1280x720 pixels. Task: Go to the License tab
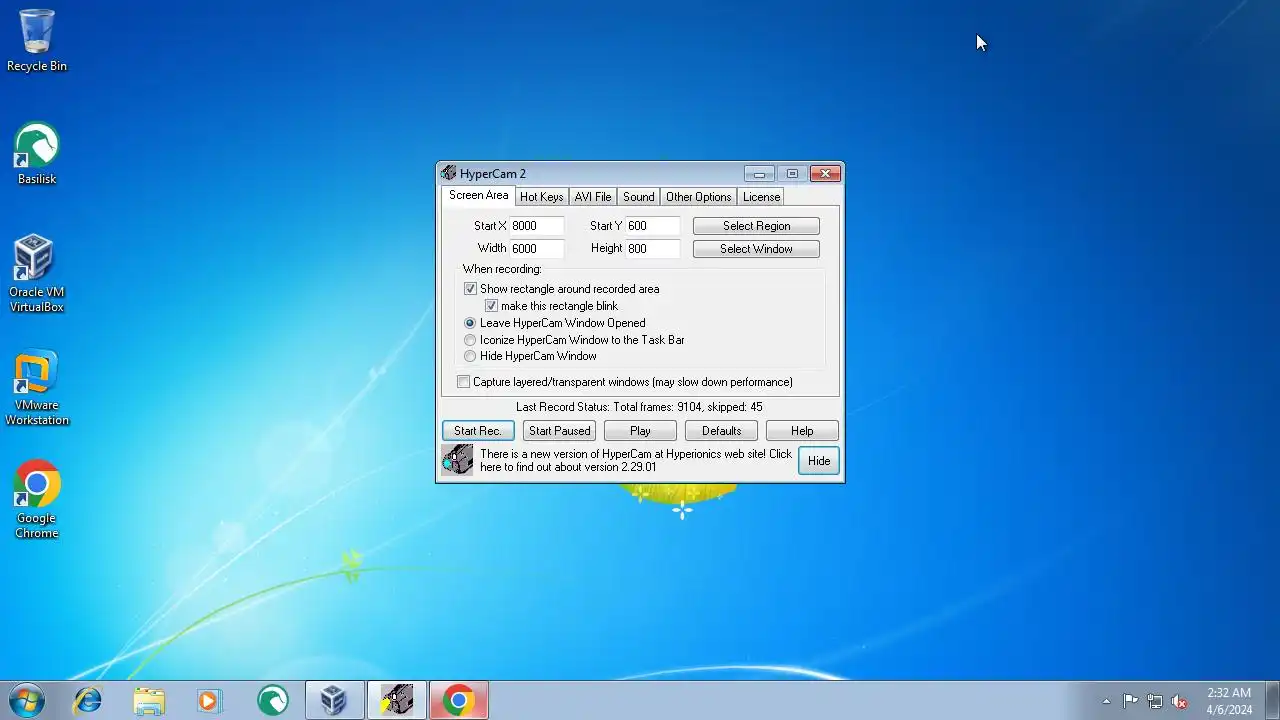click(761, 197)
